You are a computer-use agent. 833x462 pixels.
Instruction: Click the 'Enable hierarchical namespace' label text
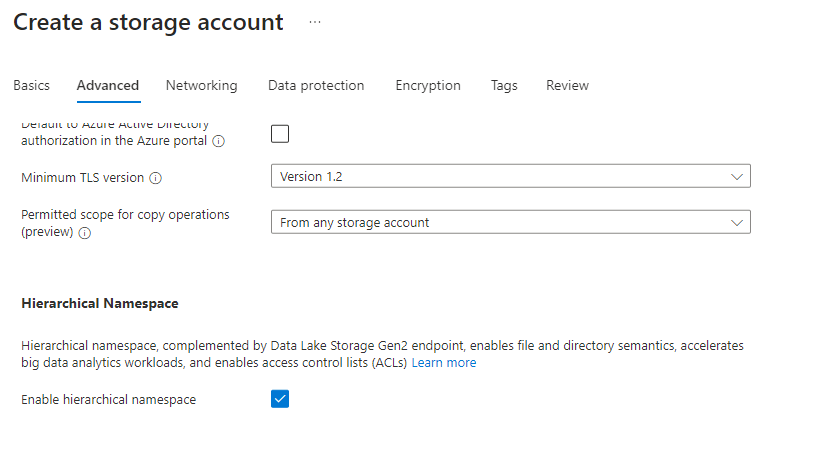pyautogui.click(x=108, y=400)
